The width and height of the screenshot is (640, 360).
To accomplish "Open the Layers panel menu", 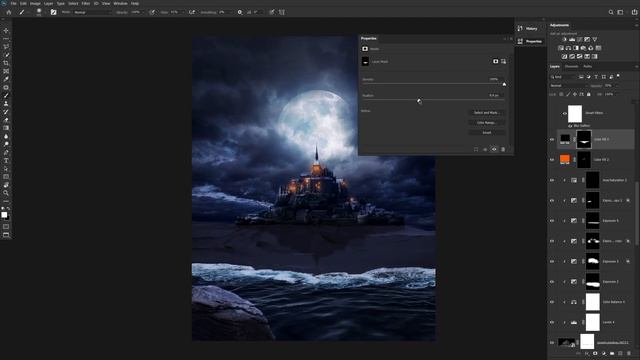I will (x=636, y=67).
